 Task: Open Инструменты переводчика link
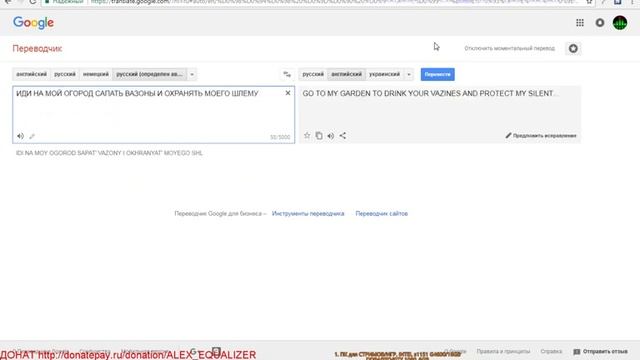click(x=308, y=213)
